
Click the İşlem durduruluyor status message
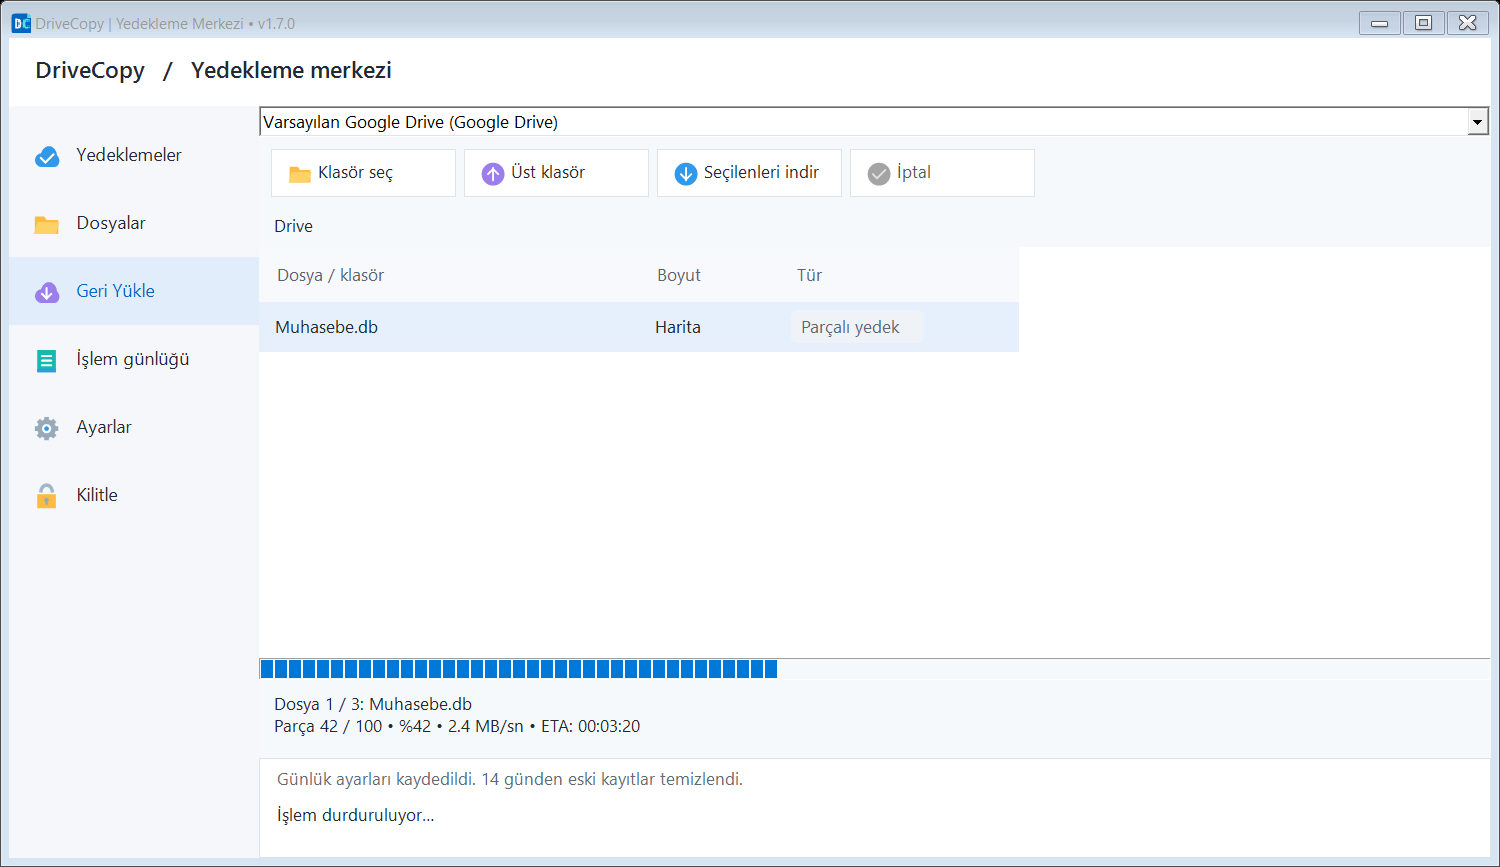[356, 815]
